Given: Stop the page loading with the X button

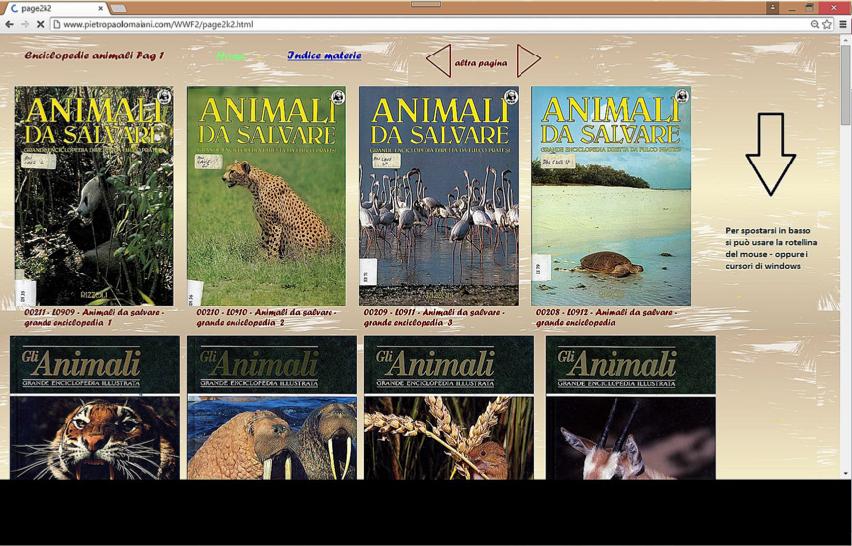Looking at the screenshot, I should (x=40, y=24).
